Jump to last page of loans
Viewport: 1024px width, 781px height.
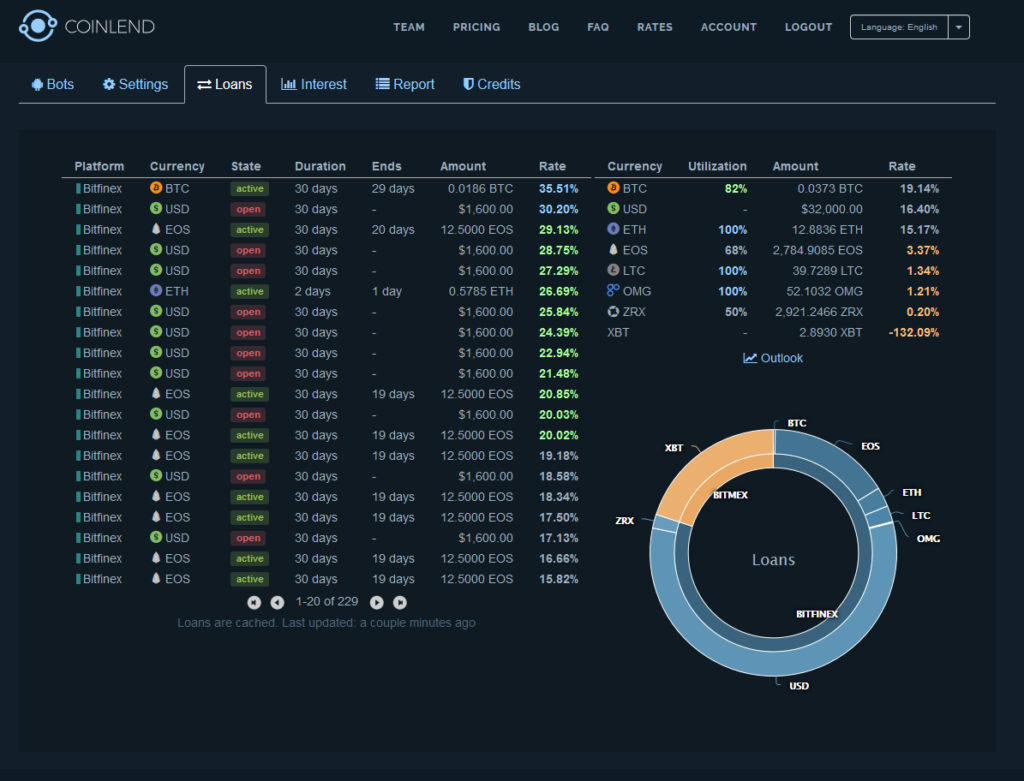pos(400,603)
